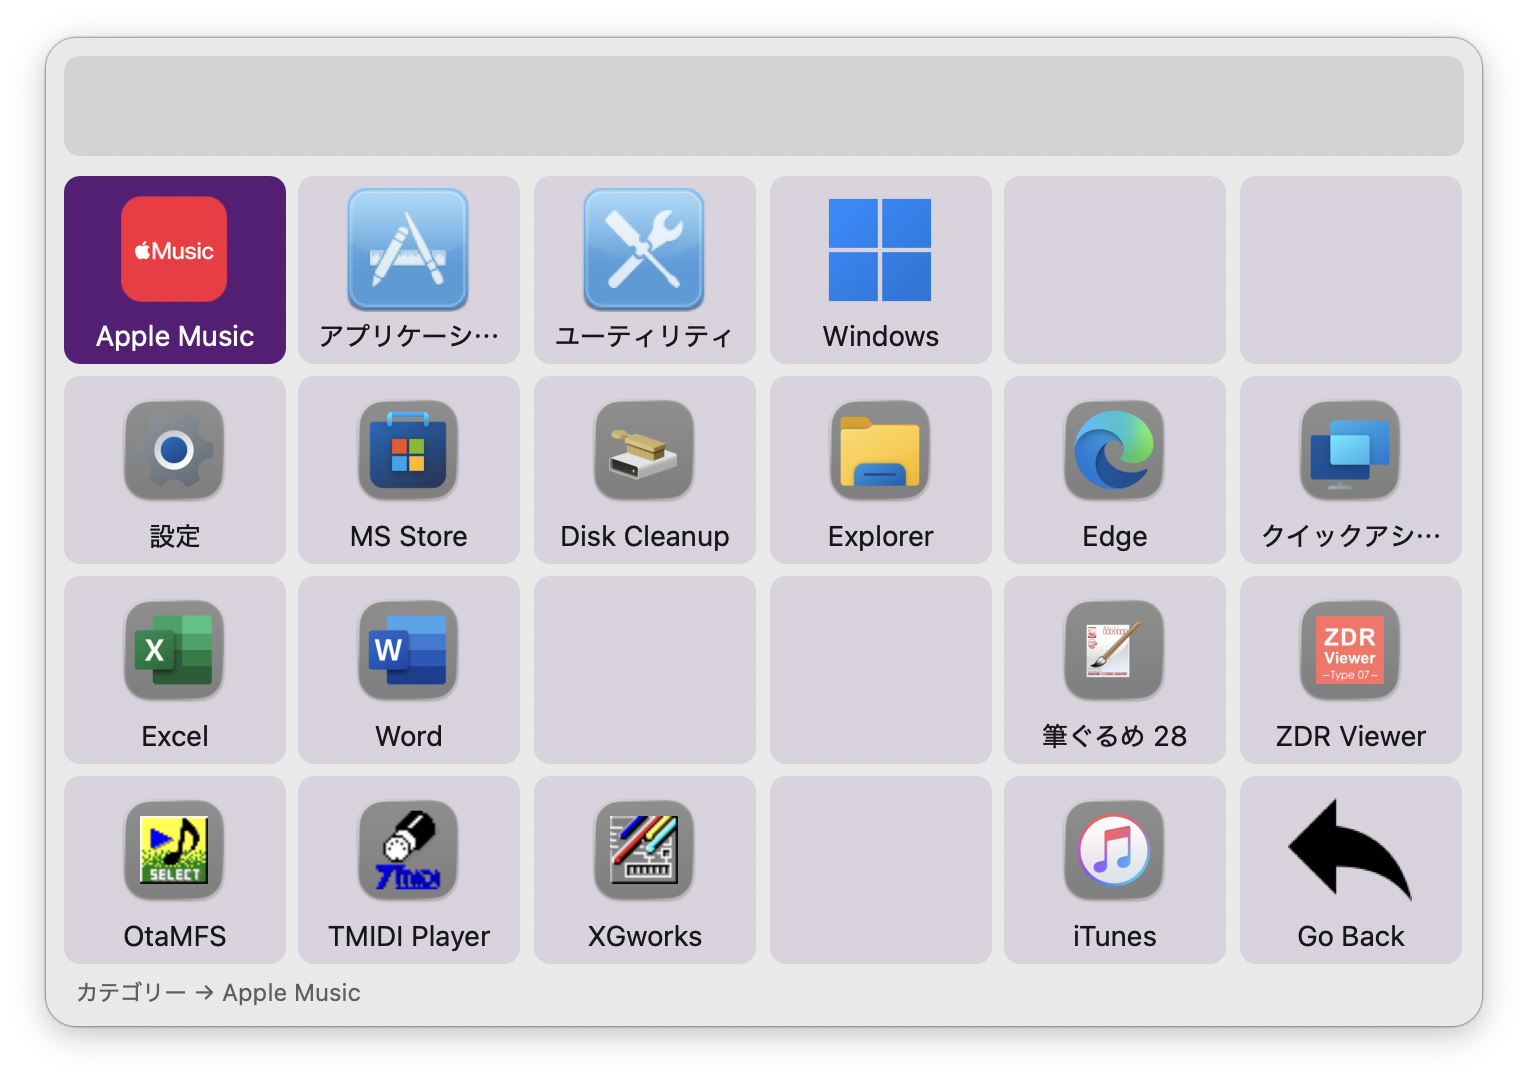The image size is (1528, 1080).
Task: Launch the Edge browser
Action: click(x=1115, y=470)
